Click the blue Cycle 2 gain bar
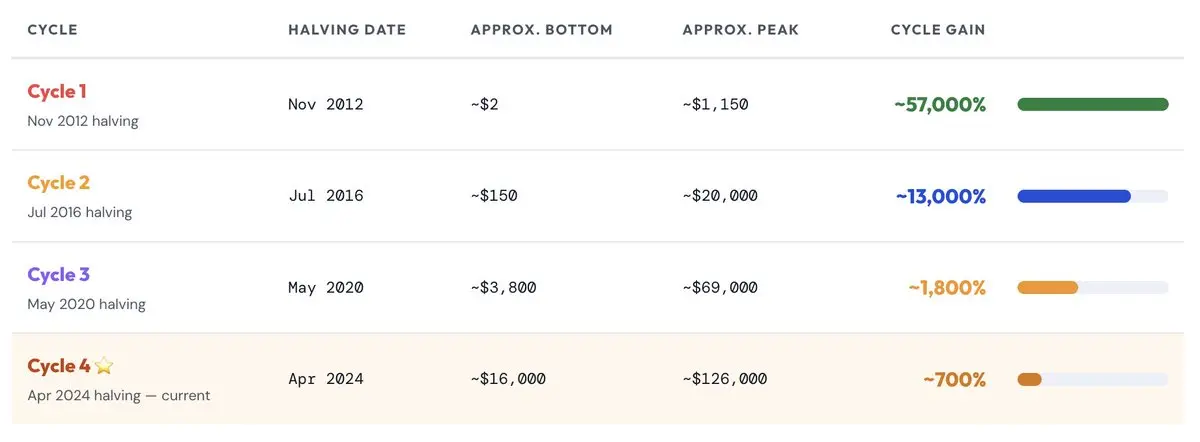 [1074, 196]
